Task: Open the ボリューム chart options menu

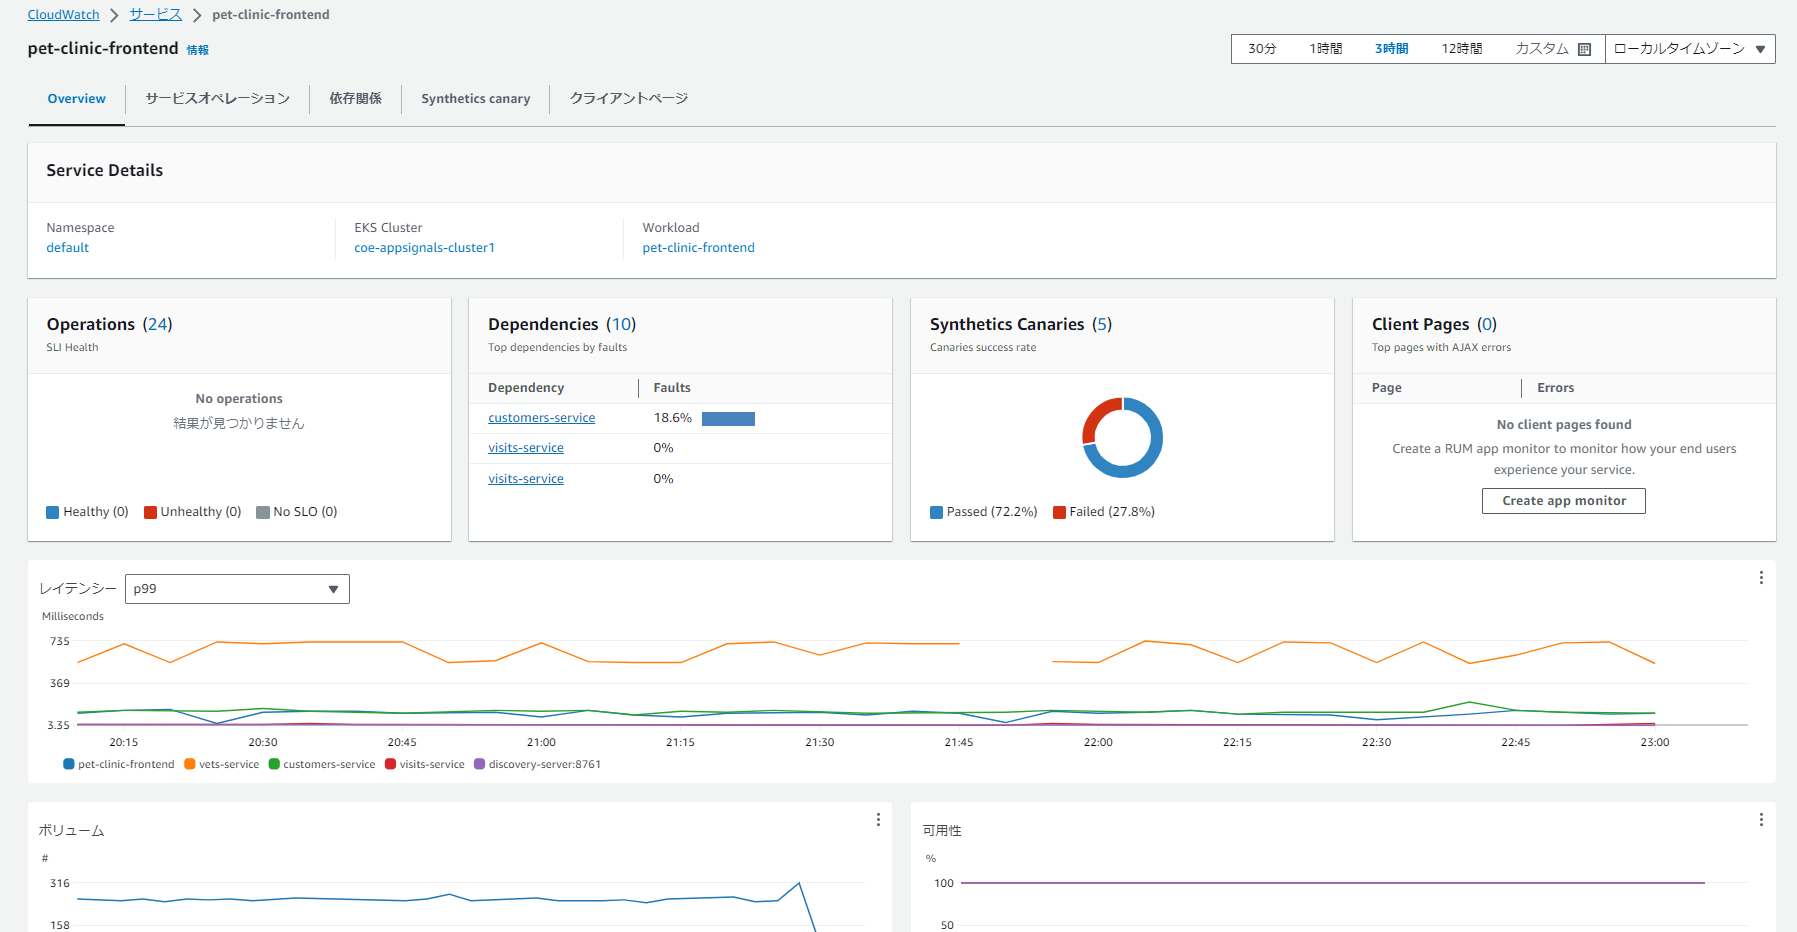Action: pyautogui.click(x=878, y=820)
